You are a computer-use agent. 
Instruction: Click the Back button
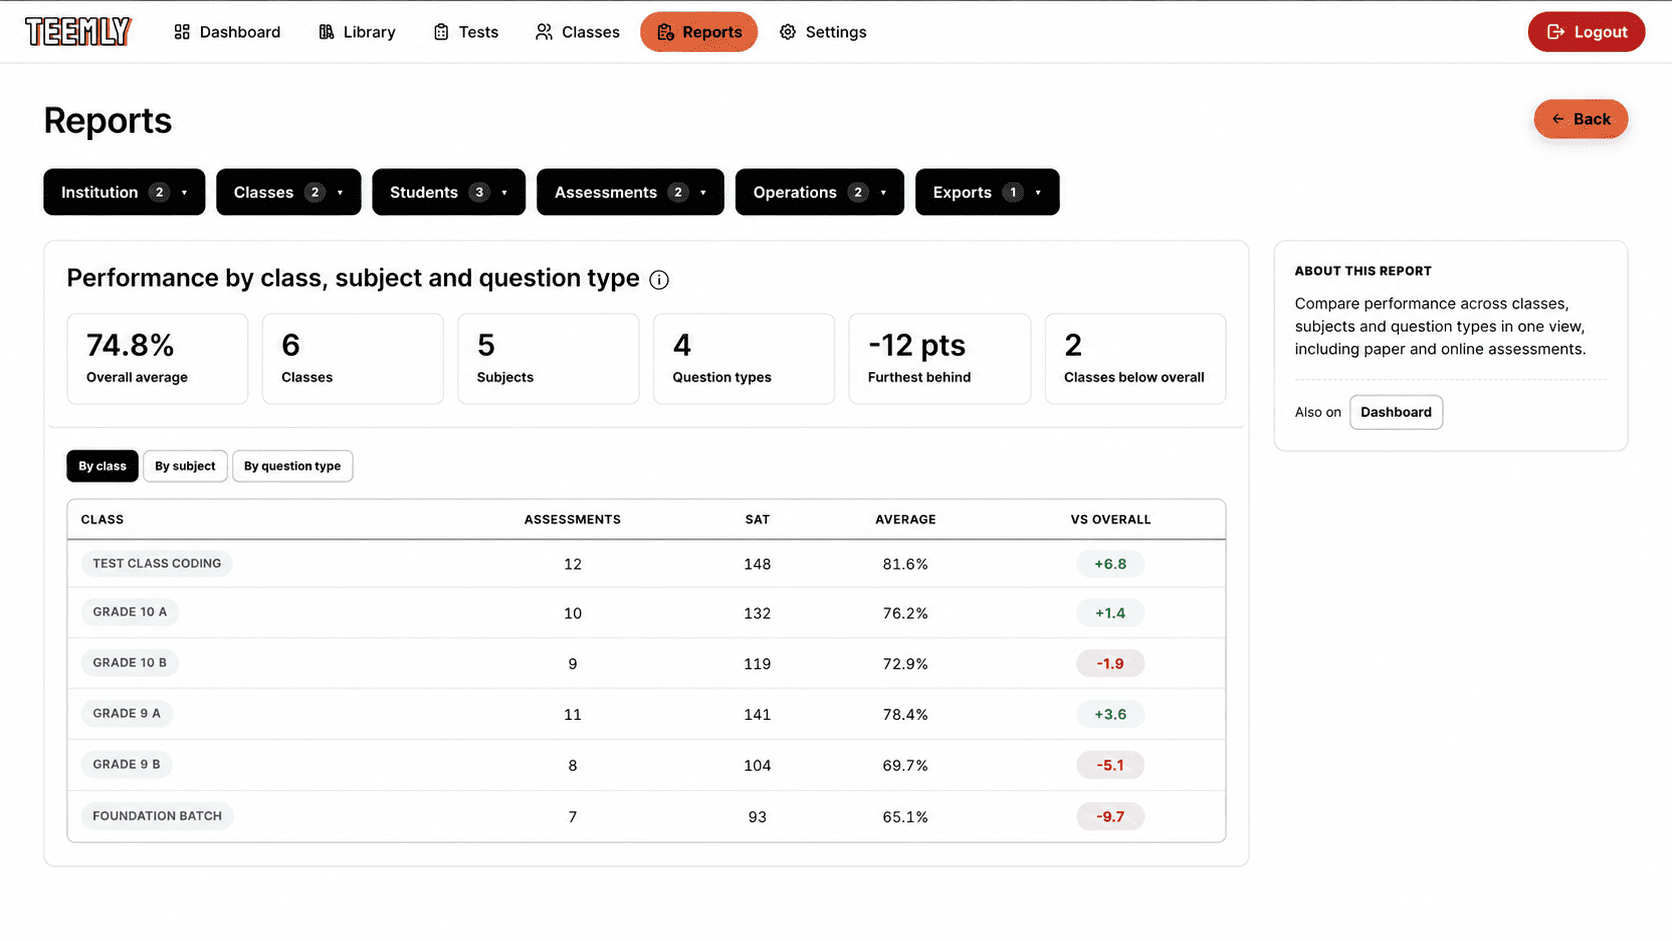coord(1581,119)
